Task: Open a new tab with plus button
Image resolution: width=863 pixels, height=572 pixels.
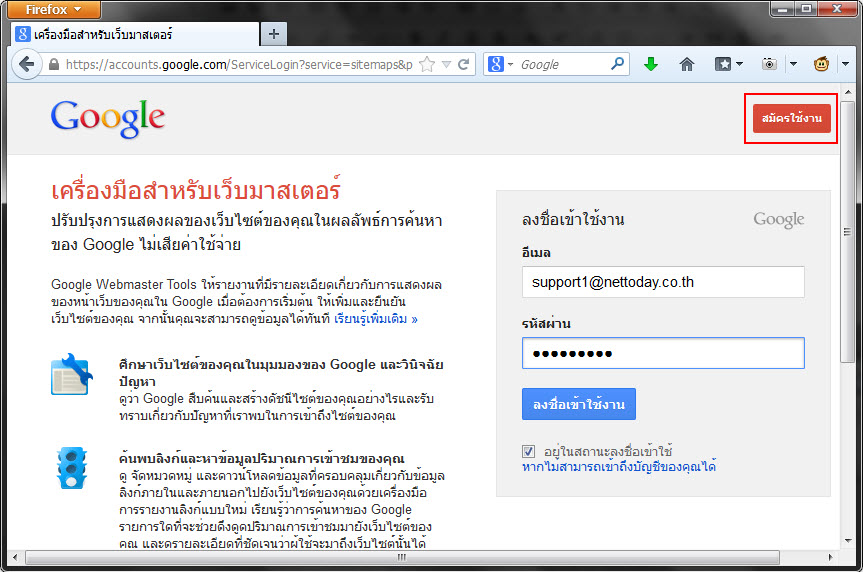Action: click(x=274, y=34)
